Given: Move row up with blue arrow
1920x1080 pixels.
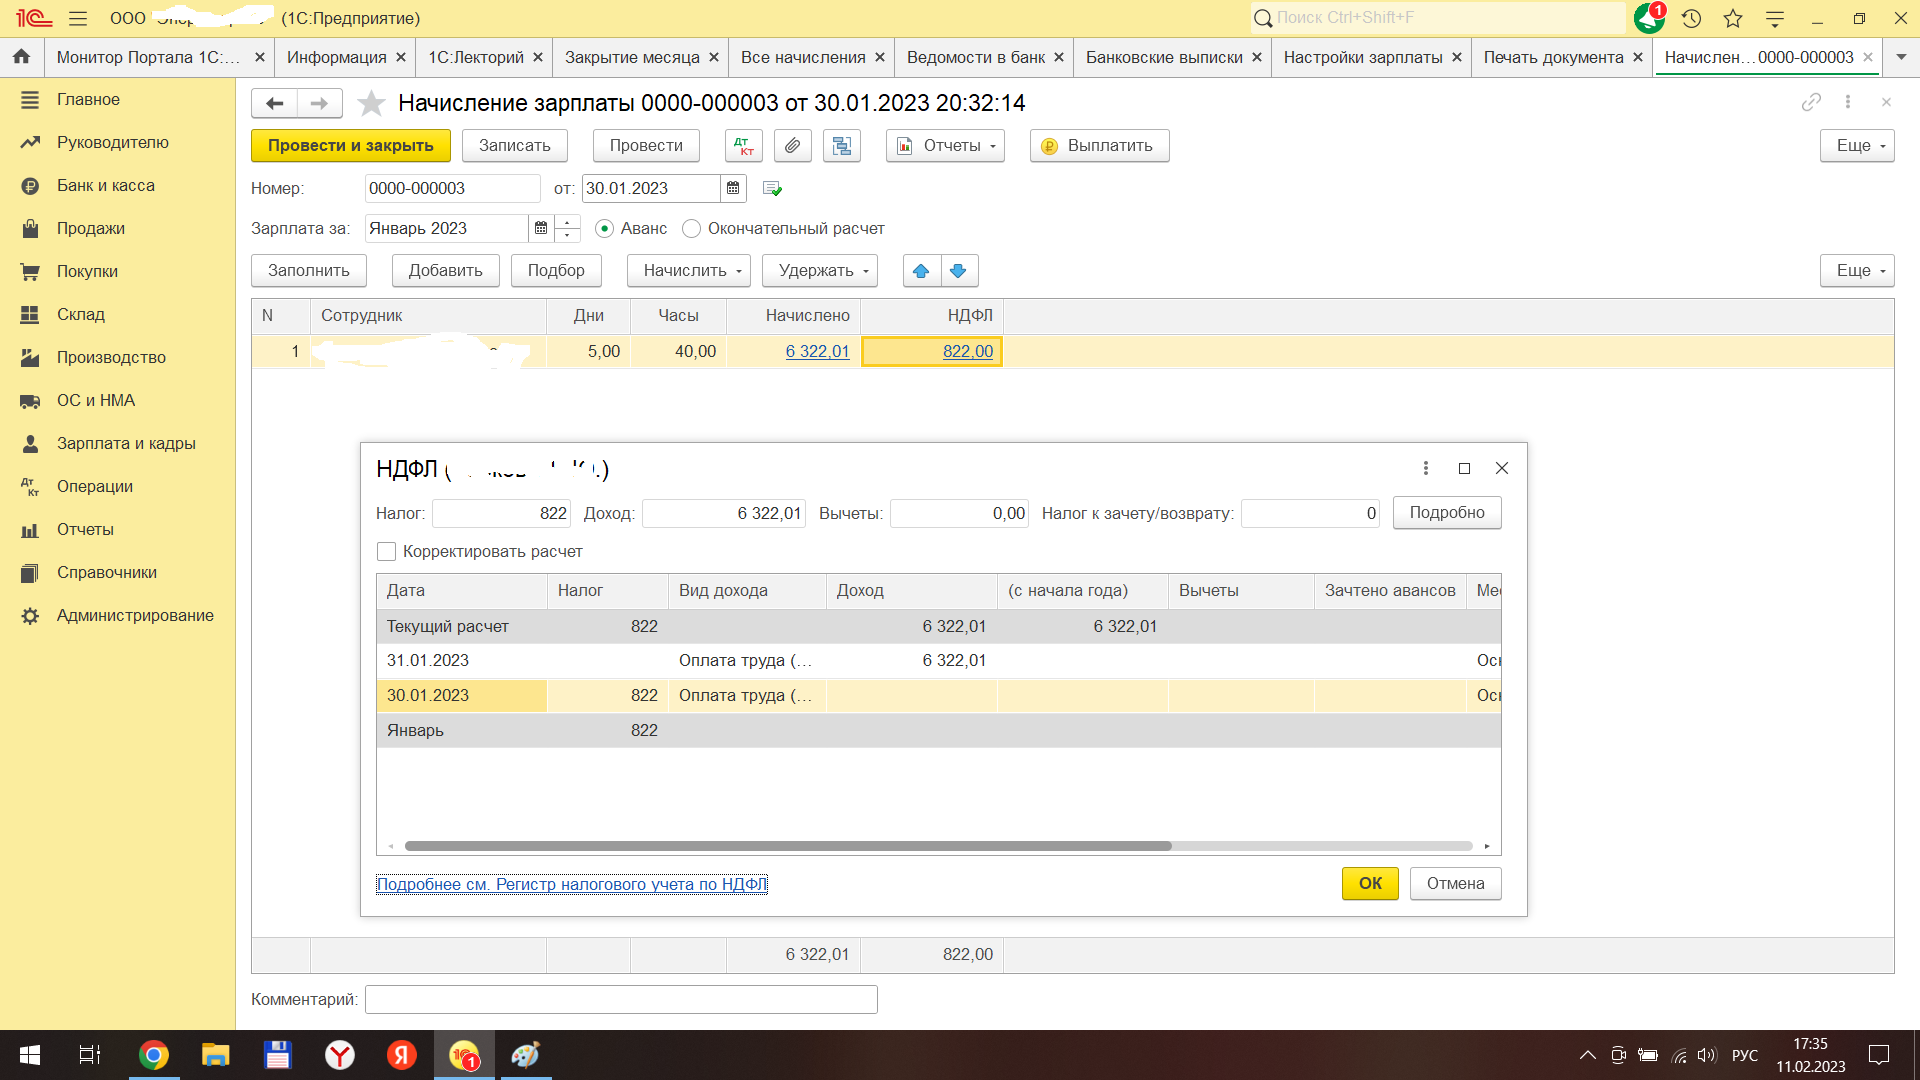Looking at the screenshot, I should pos(921,271).
